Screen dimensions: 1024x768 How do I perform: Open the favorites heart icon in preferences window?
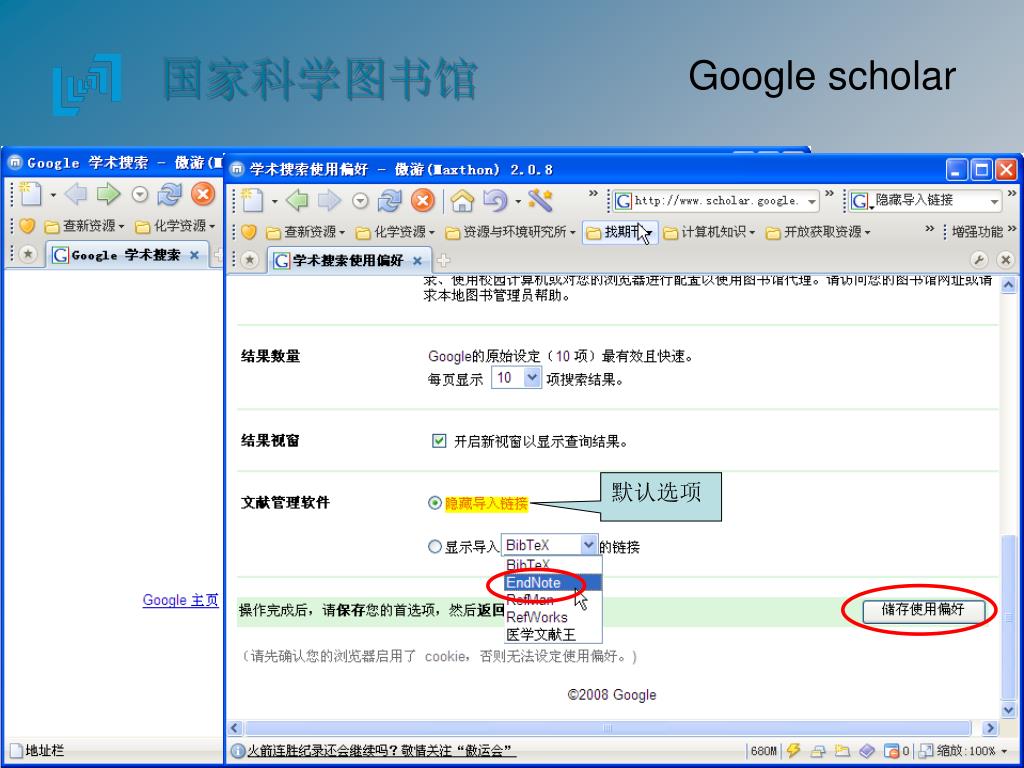(x=248, y=232)
